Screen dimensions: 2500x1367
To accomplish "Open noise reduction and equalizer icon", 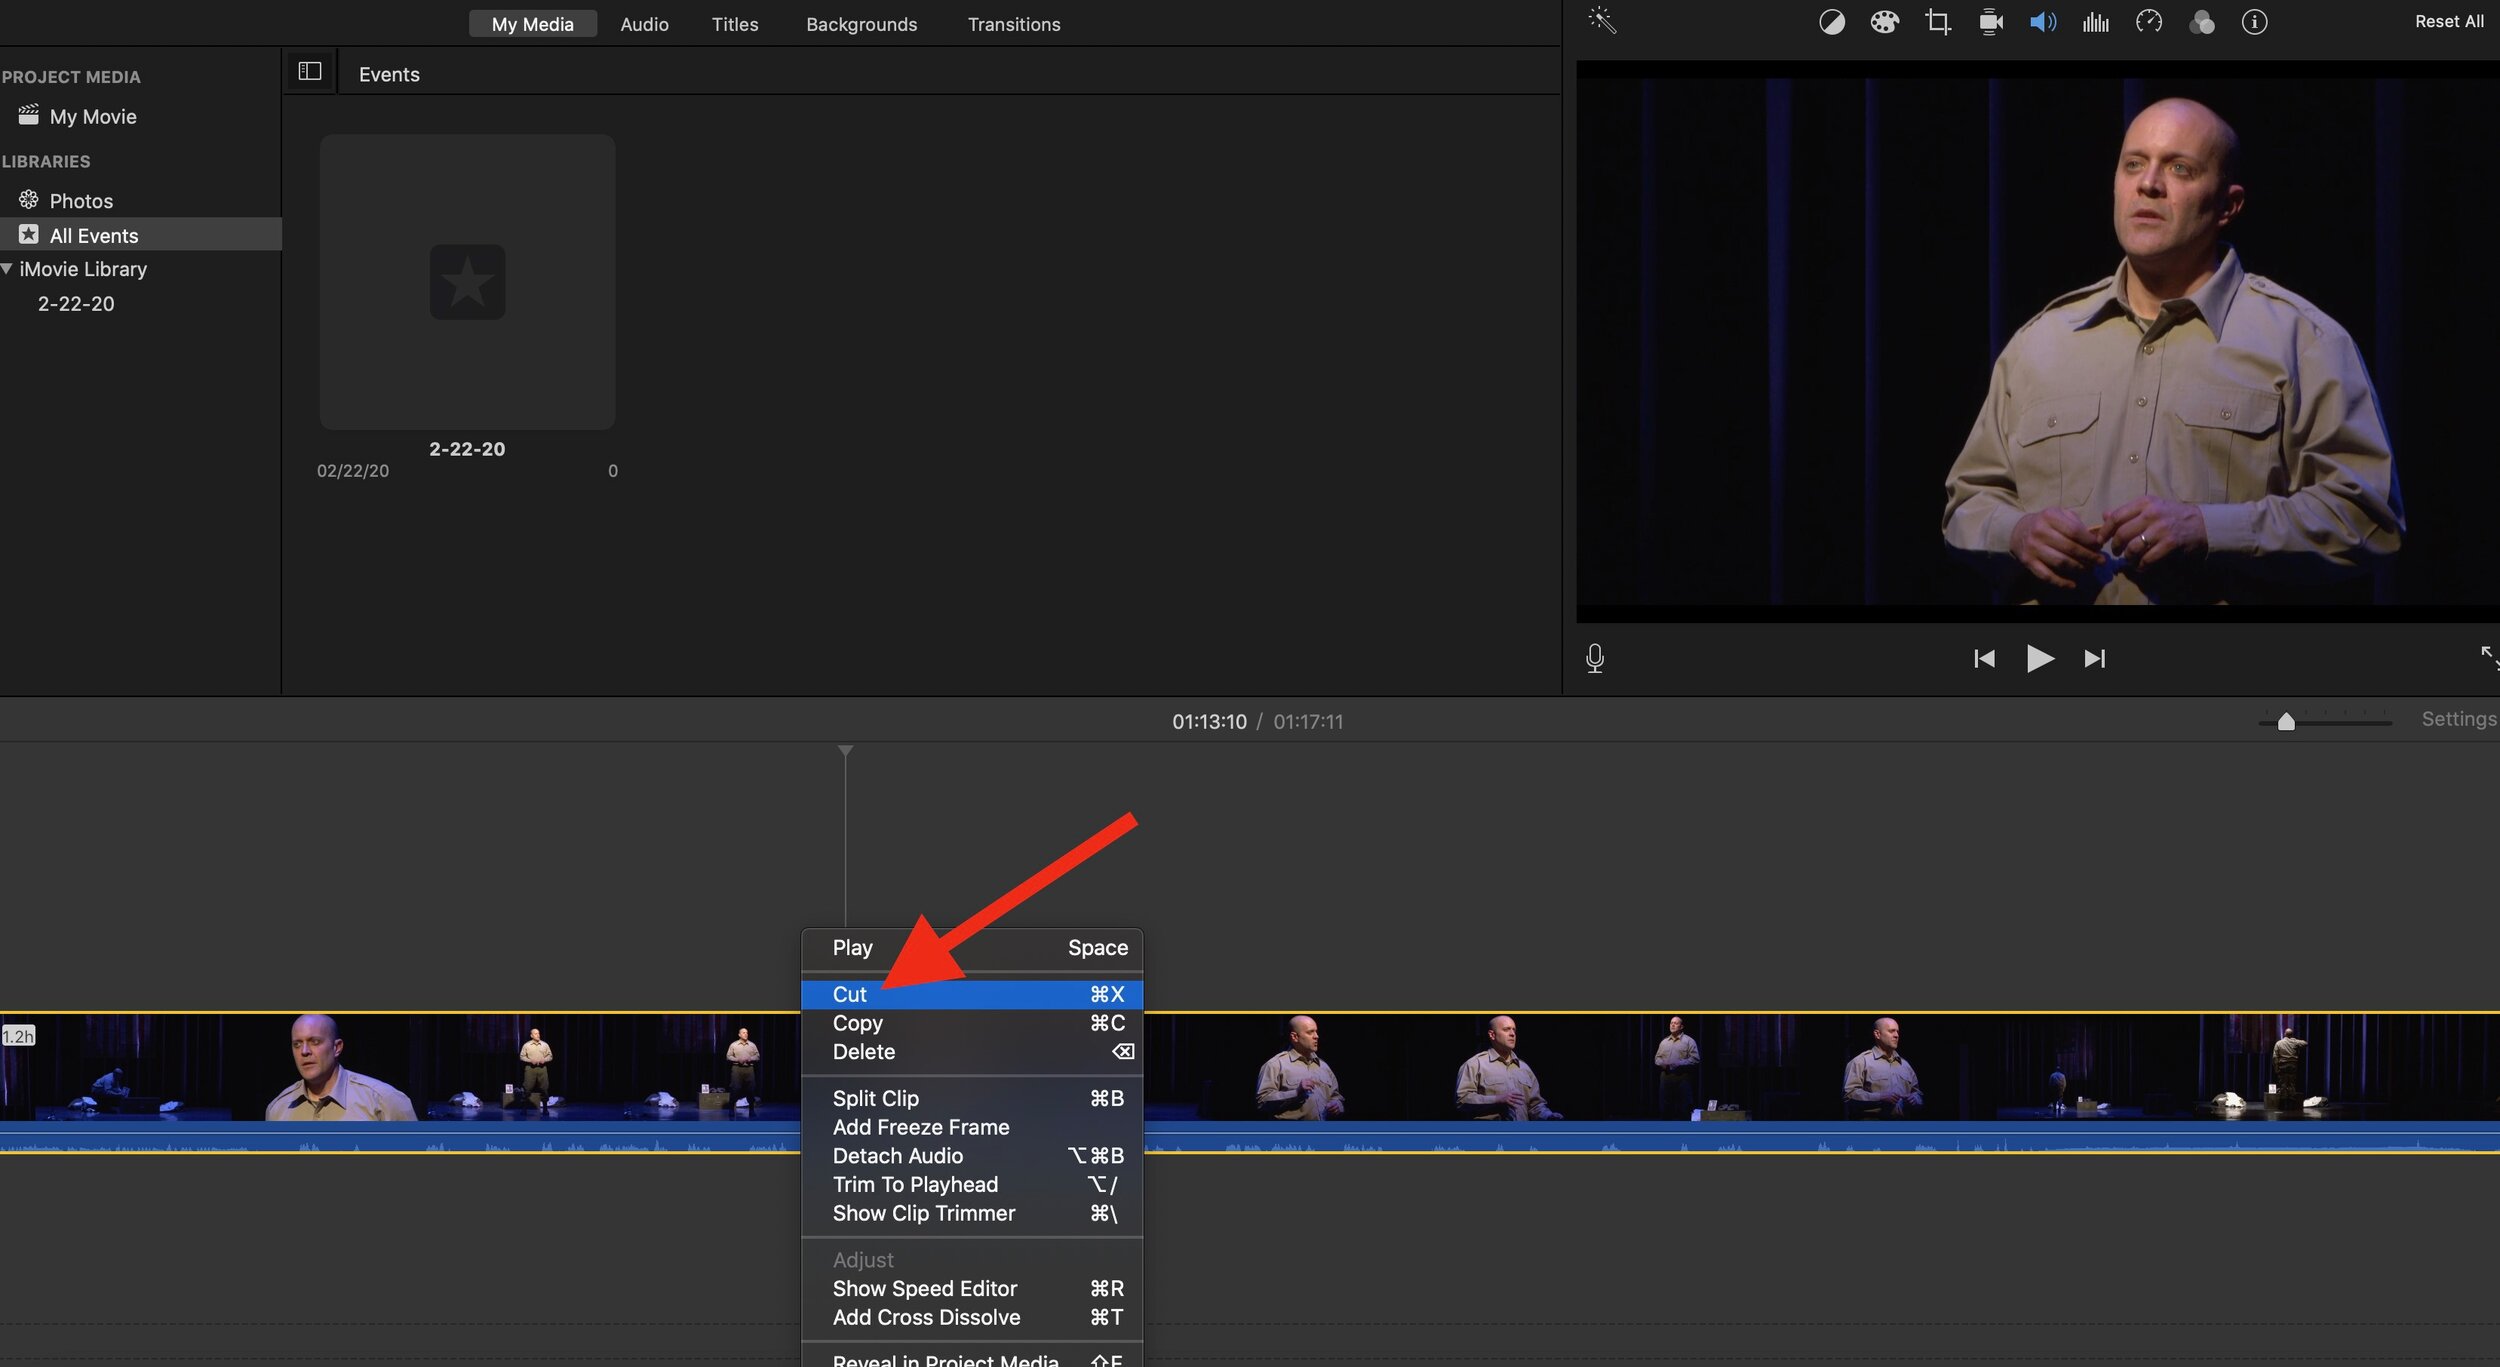I will coord(2096,22).
